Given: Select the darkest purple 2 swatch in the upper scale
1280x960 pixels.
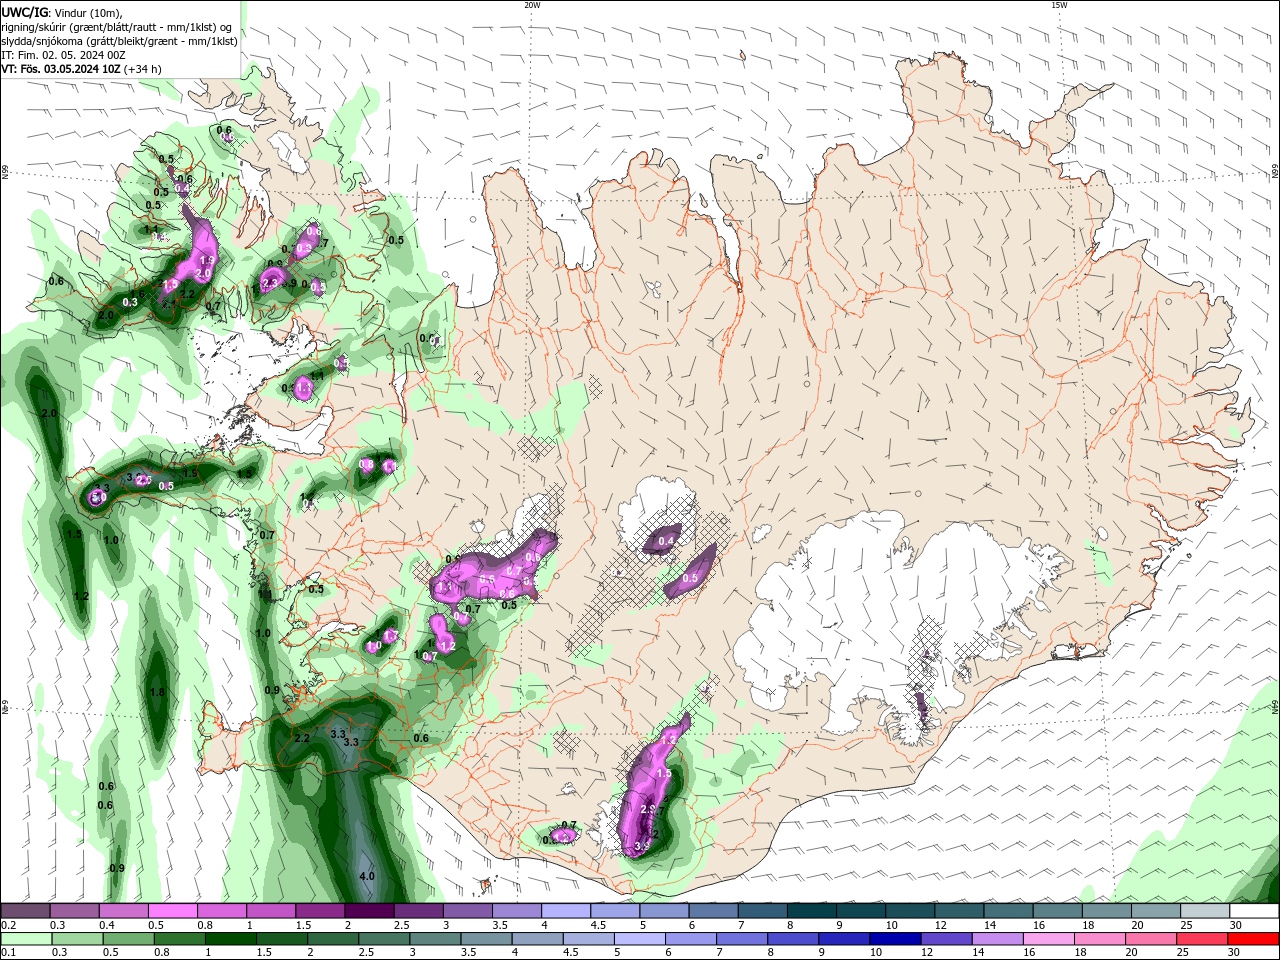Looking at the screenshot, I should click(x=368, y=911).
